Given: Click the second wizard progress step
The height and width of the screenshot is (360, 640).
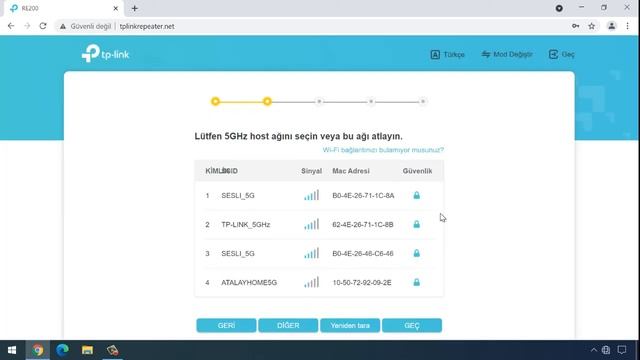Looking at the screenshot, I should 267,101.
